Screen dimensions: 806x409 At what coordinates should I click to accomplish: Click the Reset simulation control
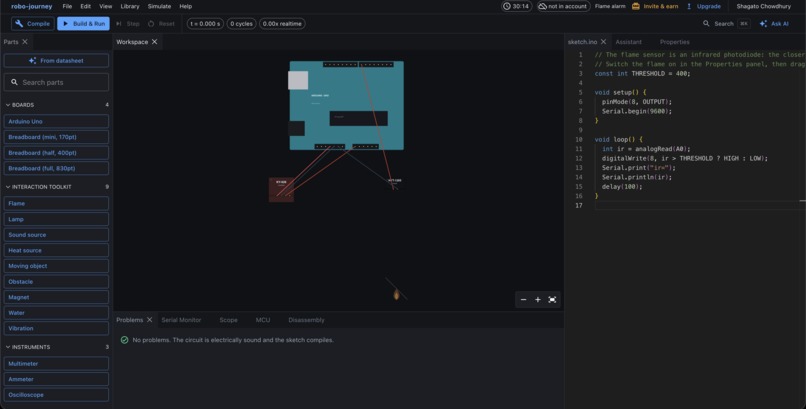161,24
